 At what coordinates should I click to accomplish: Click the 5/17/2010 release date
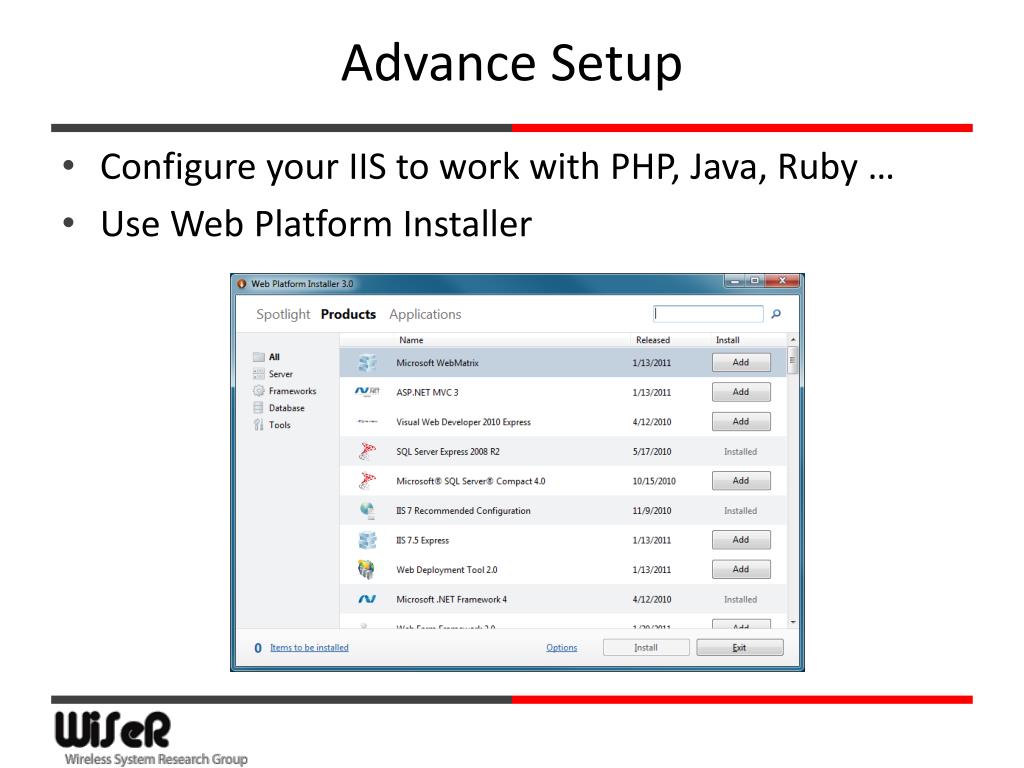[x=652, y=451]
